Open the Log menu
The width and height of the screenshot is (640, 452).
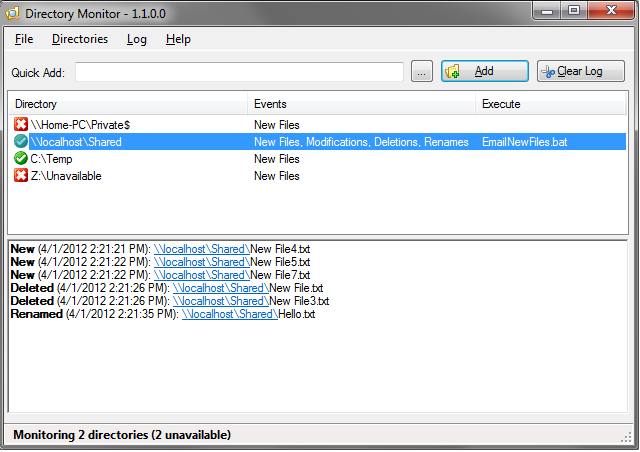(136, 39)
